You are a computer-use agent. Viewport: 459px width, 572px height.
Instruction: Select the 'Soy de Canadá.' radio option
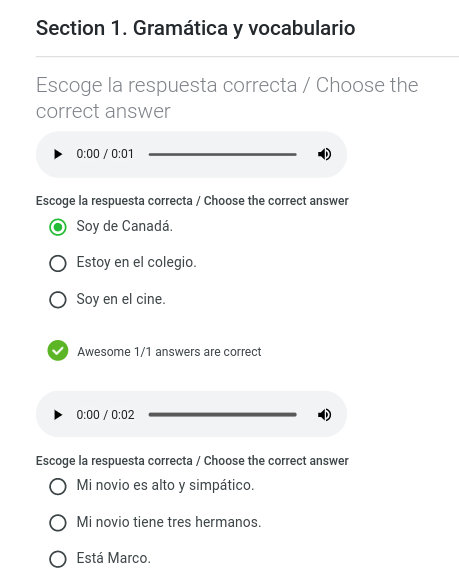(x=58, y=227)
